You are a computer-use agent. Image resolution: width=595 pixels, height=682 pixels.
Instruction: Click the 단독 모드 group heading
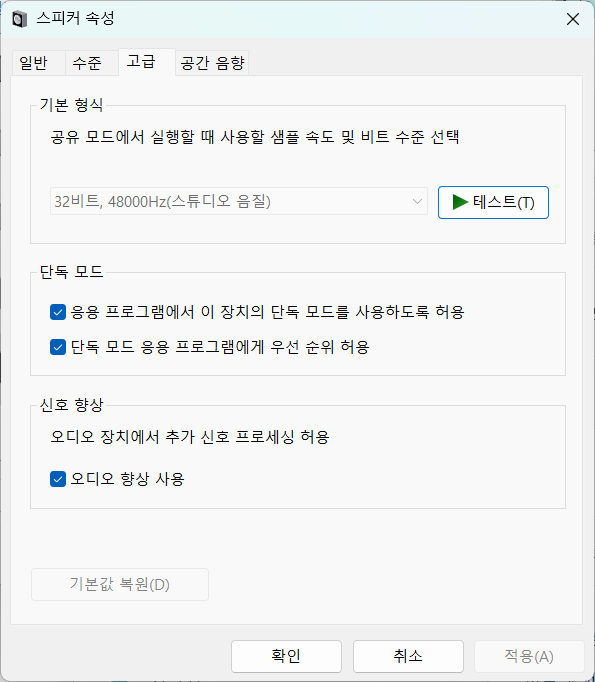click(71, 272)
